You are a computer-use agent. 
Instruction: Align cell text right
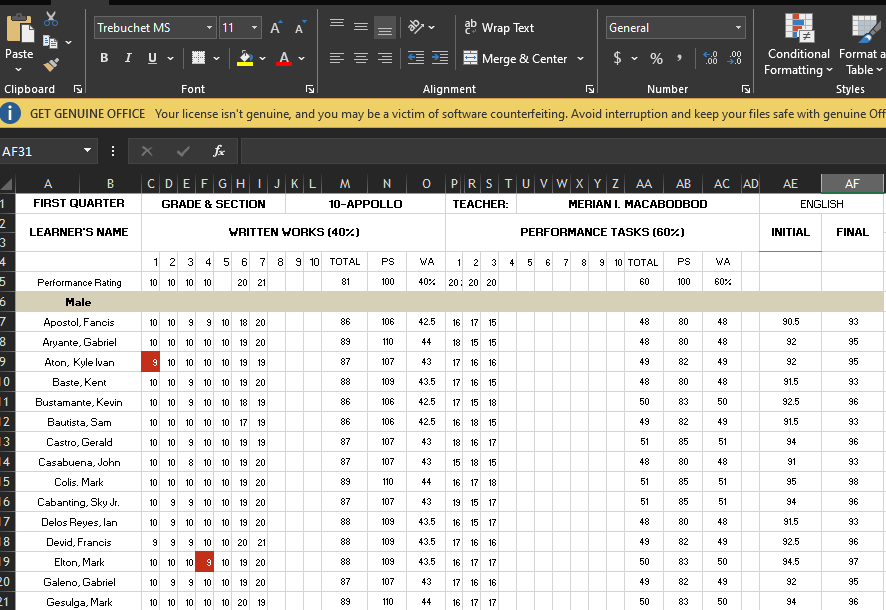385,58
